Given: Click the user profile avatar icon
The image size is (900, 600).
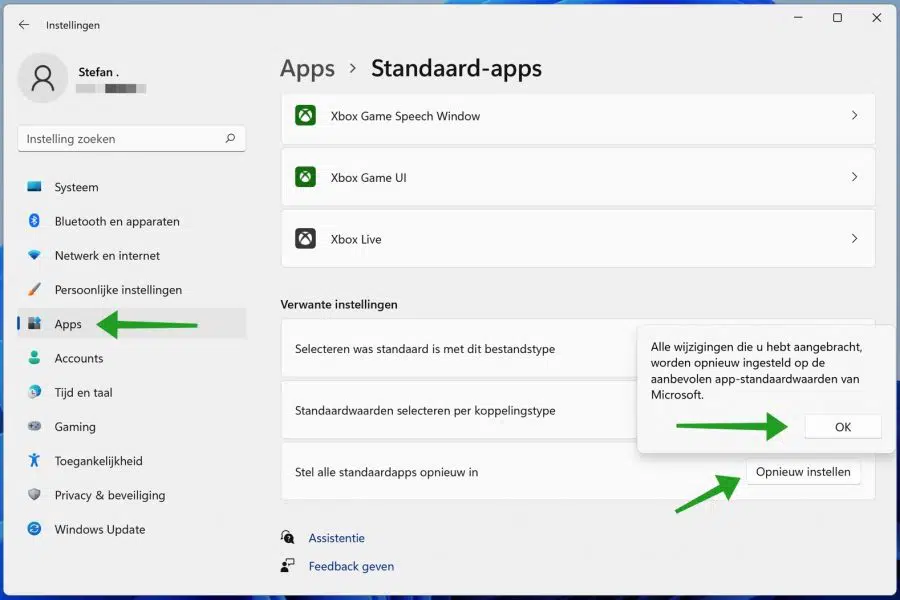Looking at the screenshot, I should [x=42, y=78].
